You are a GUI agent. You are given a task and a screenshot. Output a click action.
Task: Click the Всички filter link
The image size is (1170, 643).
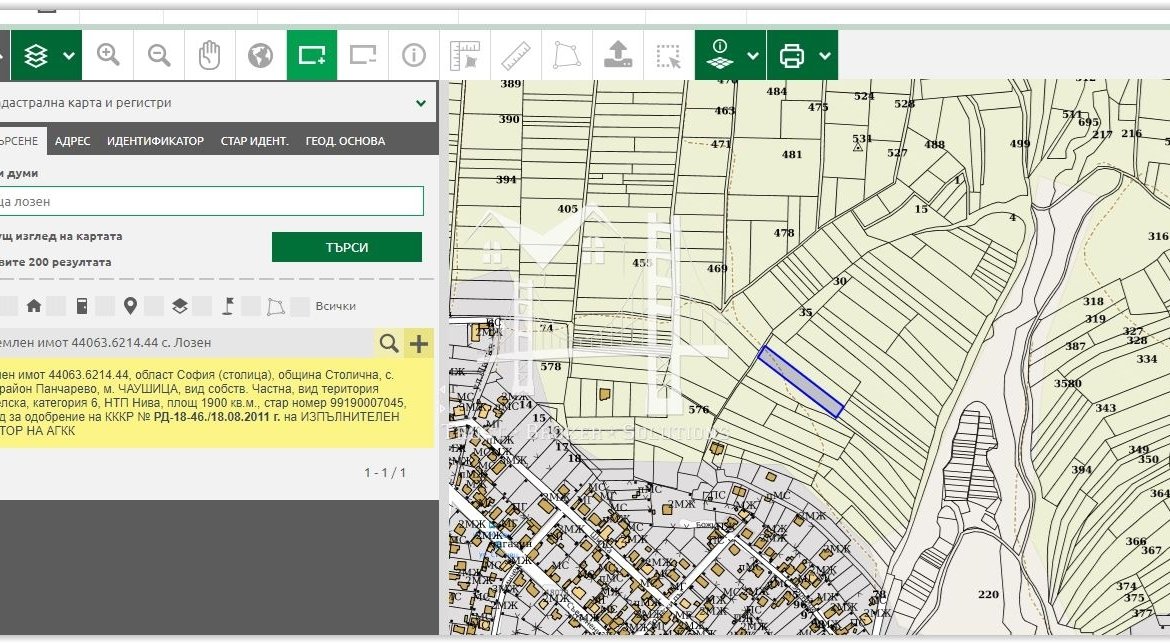[x=335, y=306]
